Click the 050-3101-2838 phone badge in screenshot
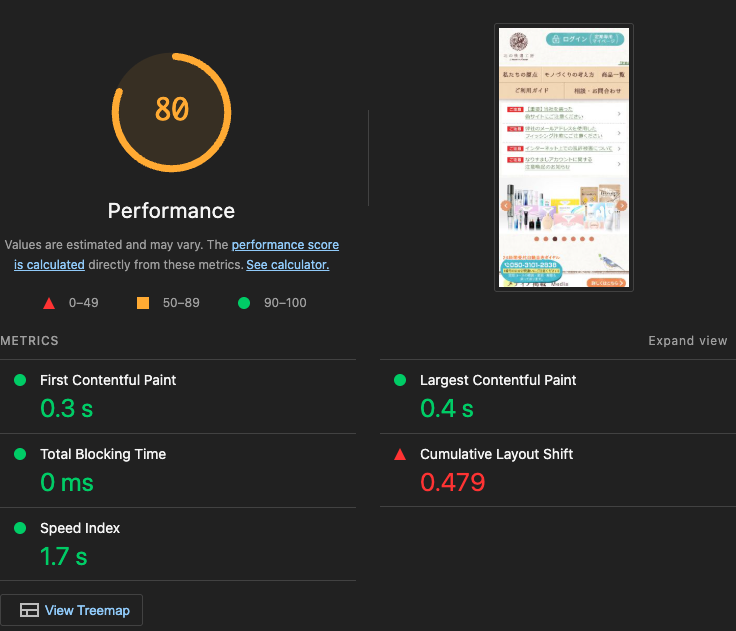 (531, 269)
